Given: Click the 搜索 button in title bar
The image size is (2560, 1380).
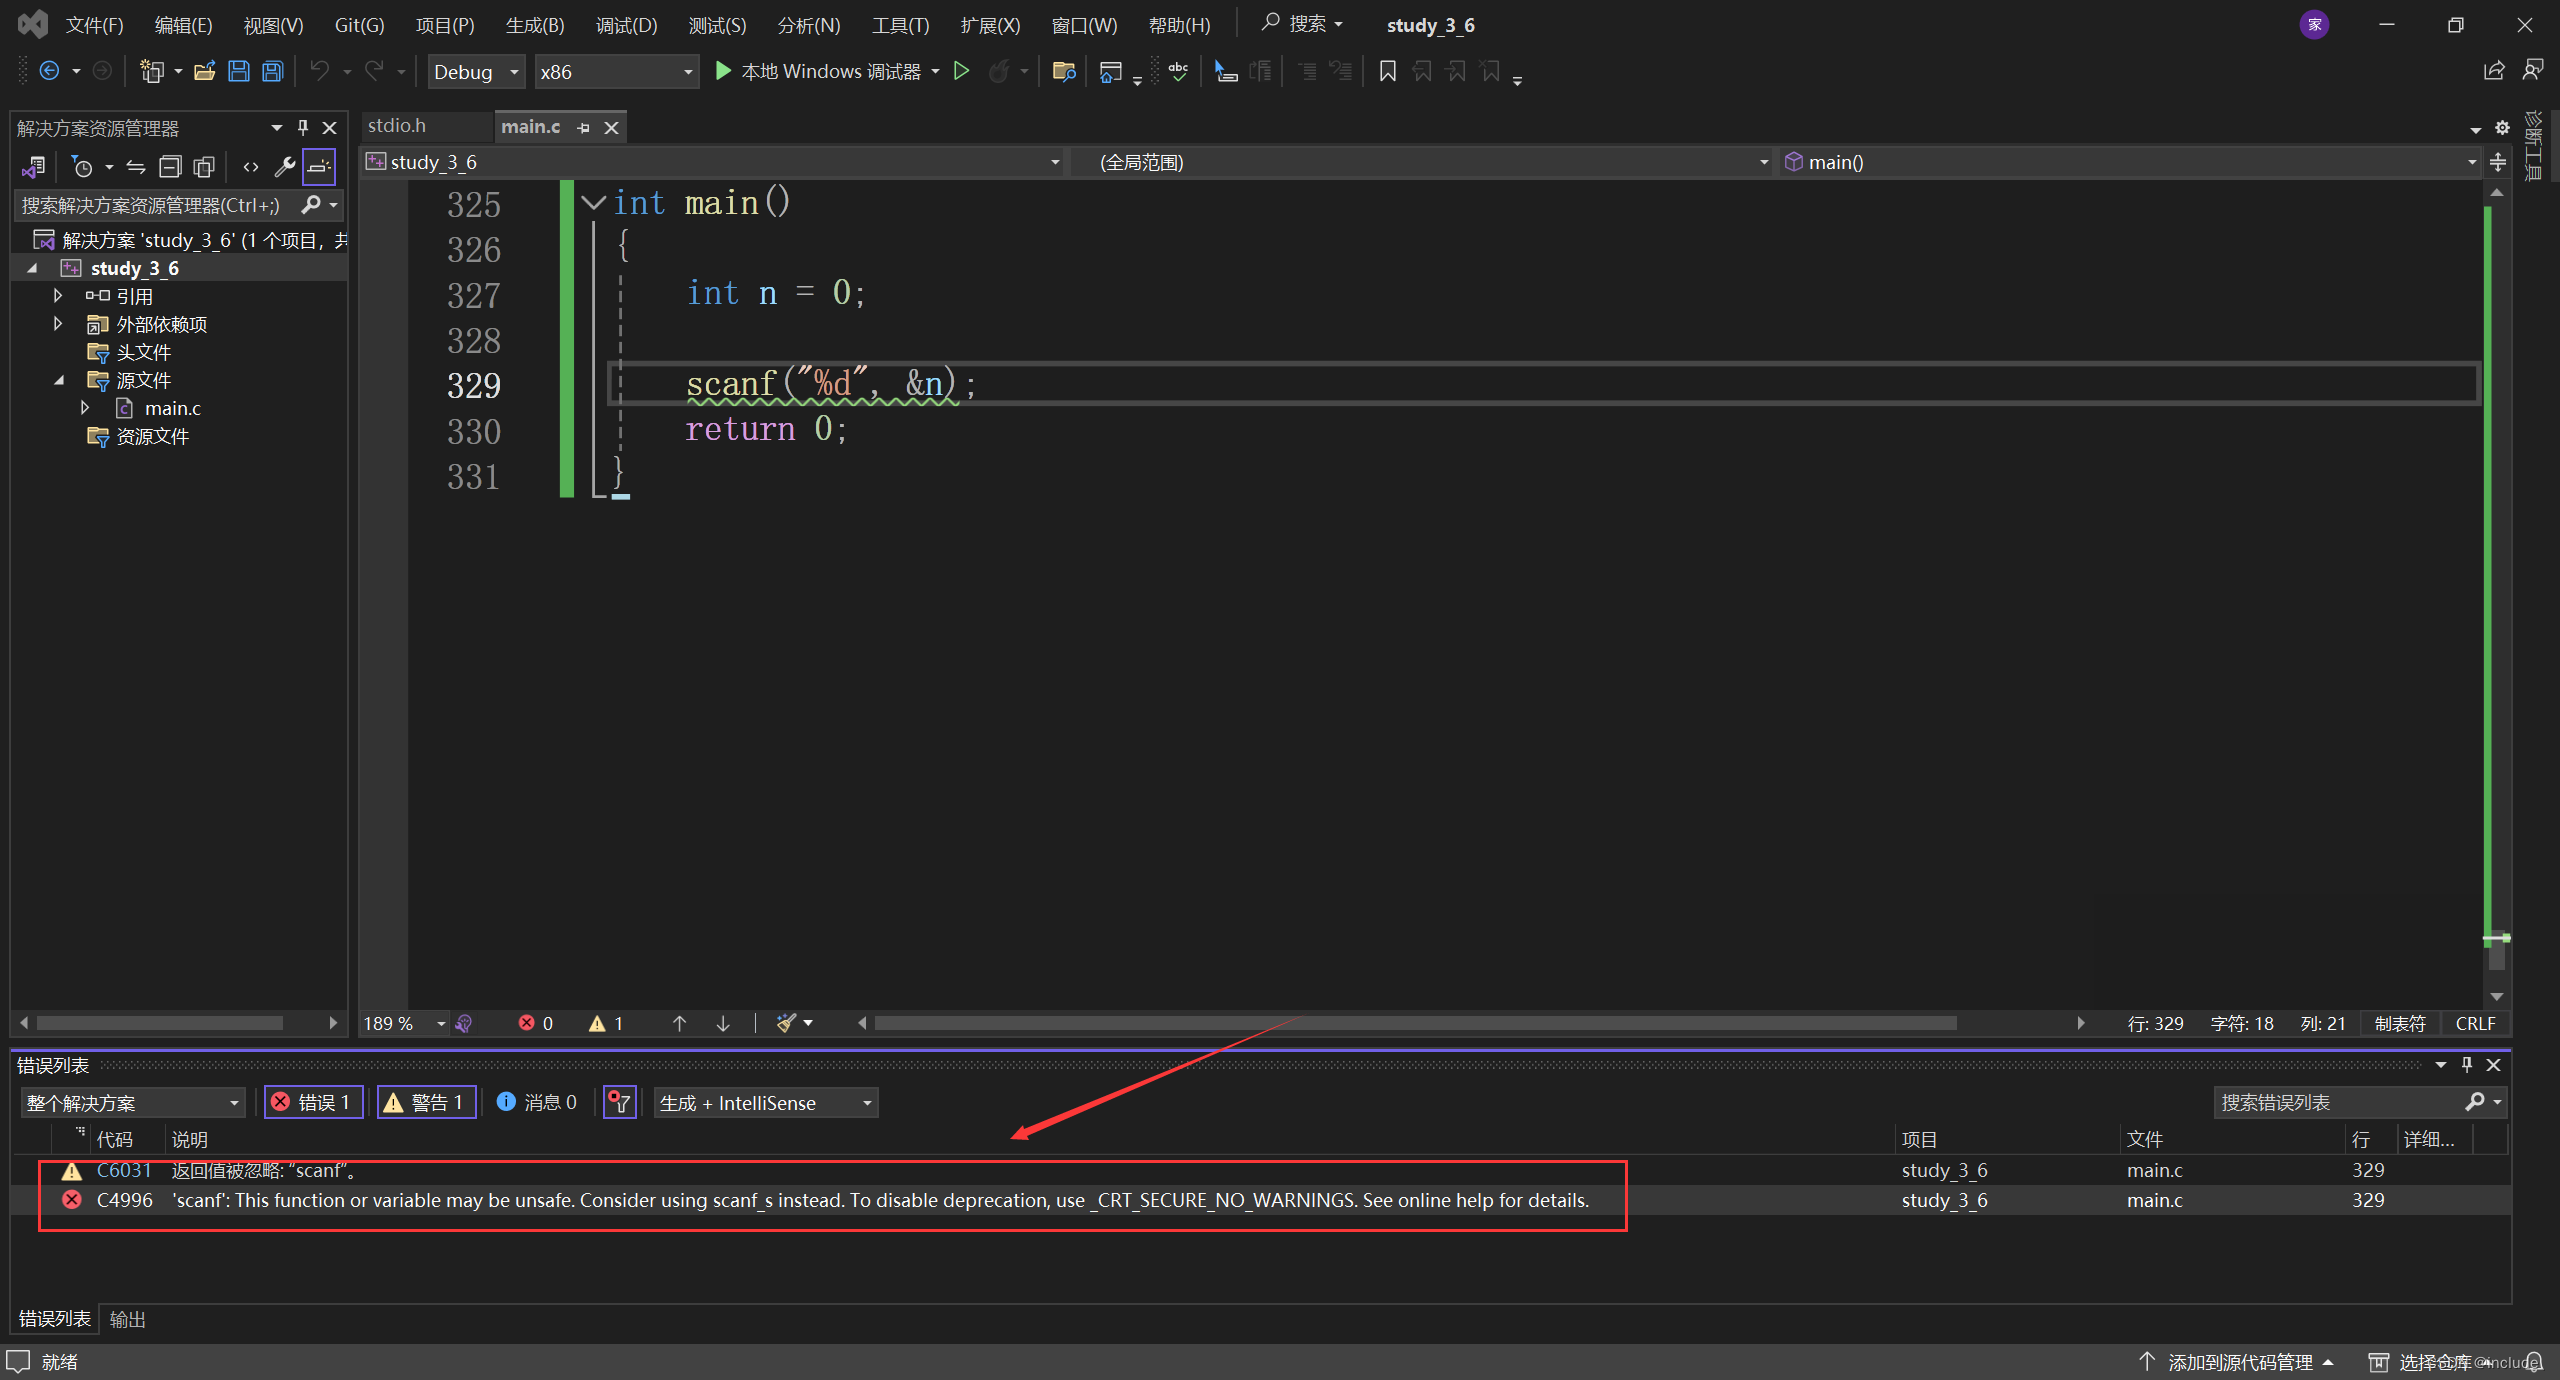Looking at the screenshot, I should (x=1302, y=24).
